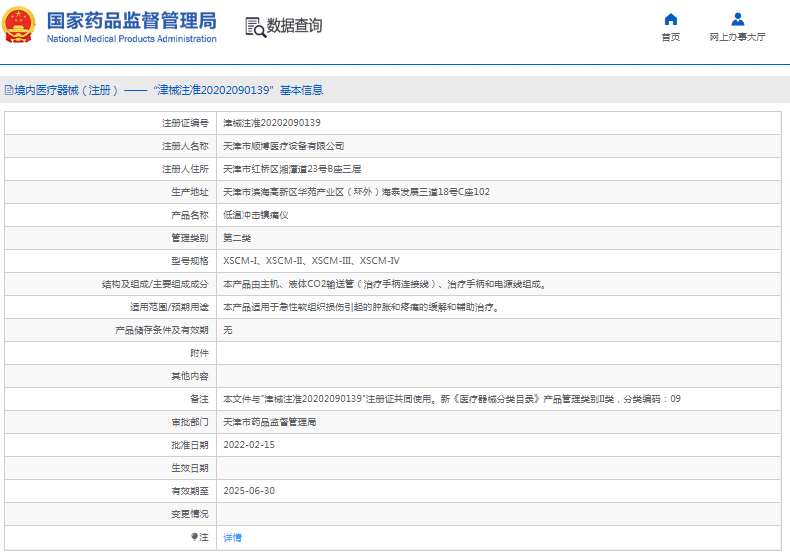Select model specs XSCM-I、XSCM-II value

(x=311, y=261)
